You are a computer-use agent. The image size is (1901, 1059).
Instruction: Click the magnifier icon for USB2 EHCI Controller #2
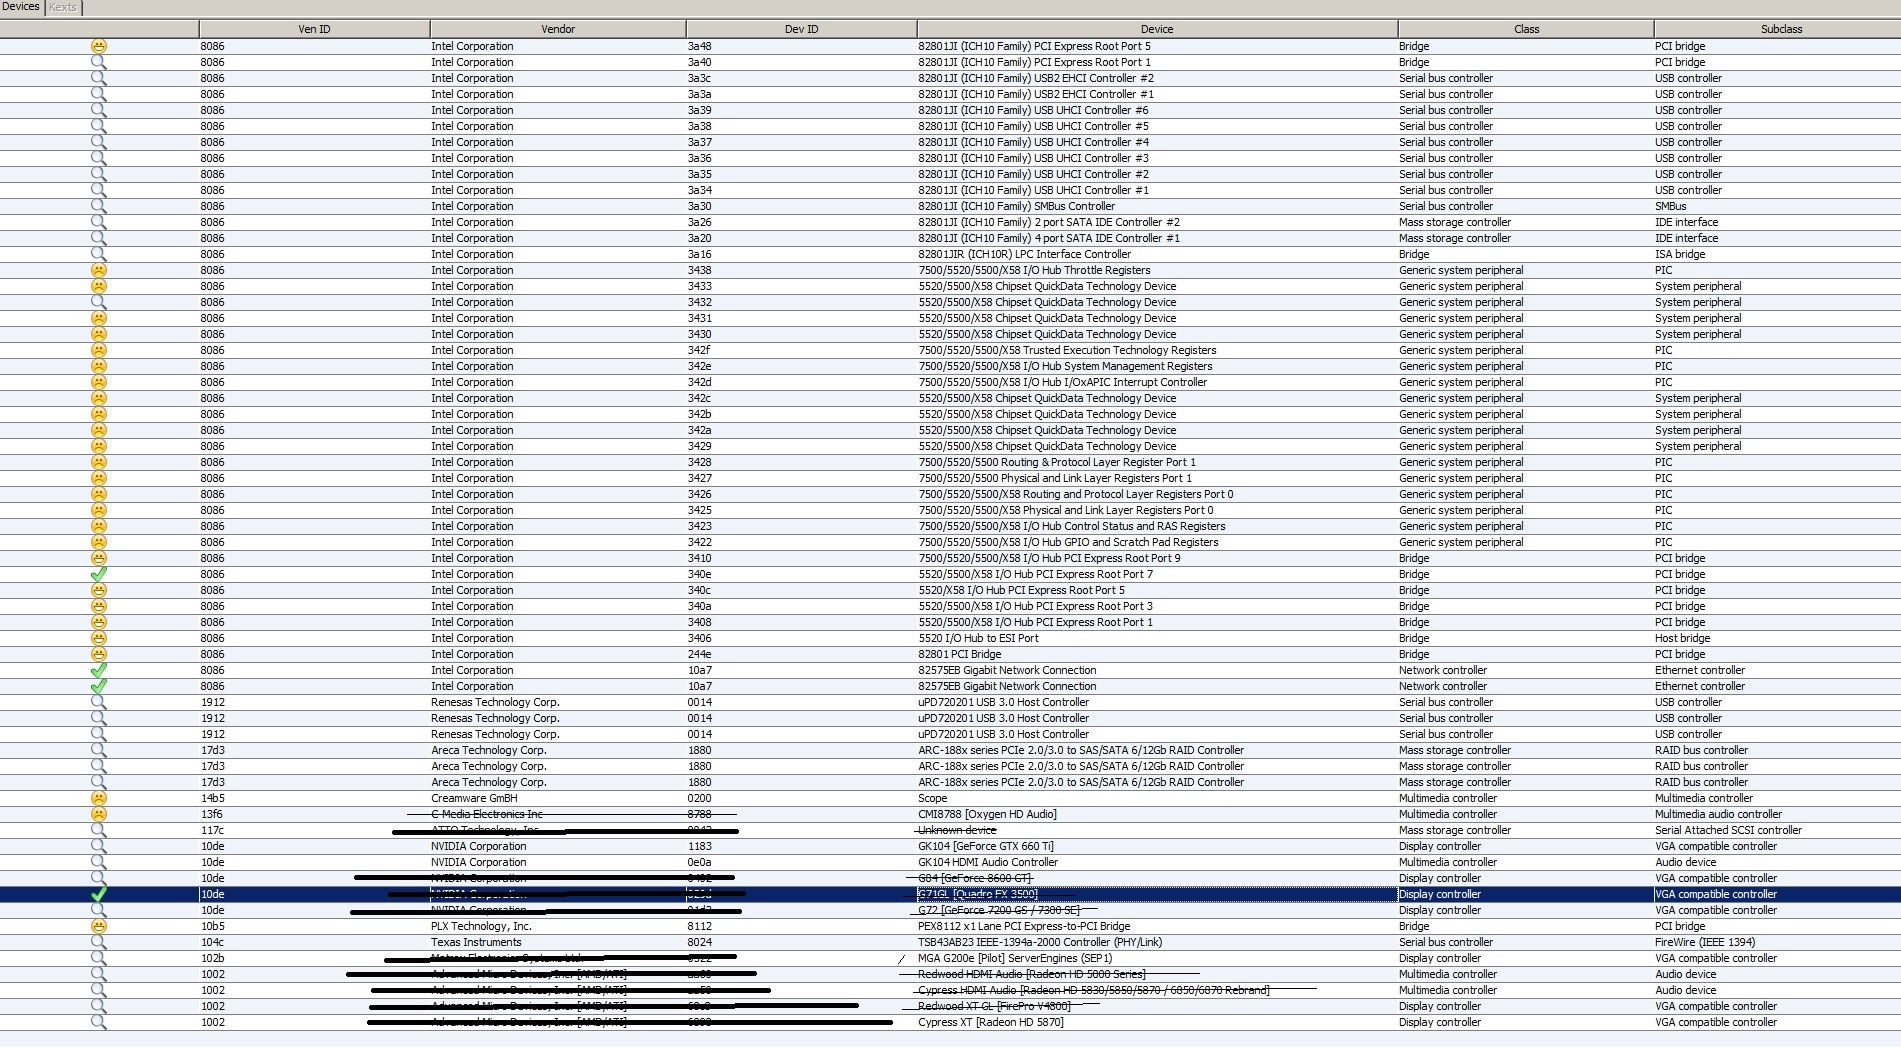coord(99,78)
